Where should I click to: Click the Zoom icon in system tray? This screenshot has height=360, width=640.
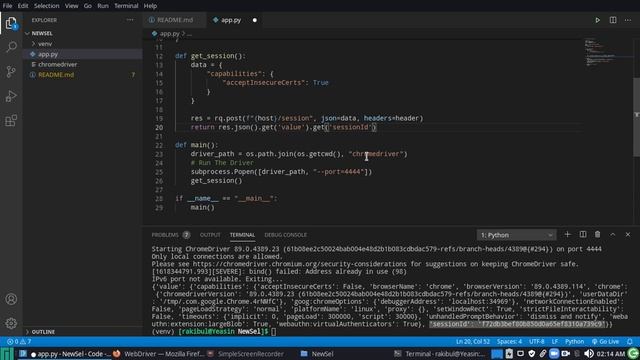tap(554, 354)
